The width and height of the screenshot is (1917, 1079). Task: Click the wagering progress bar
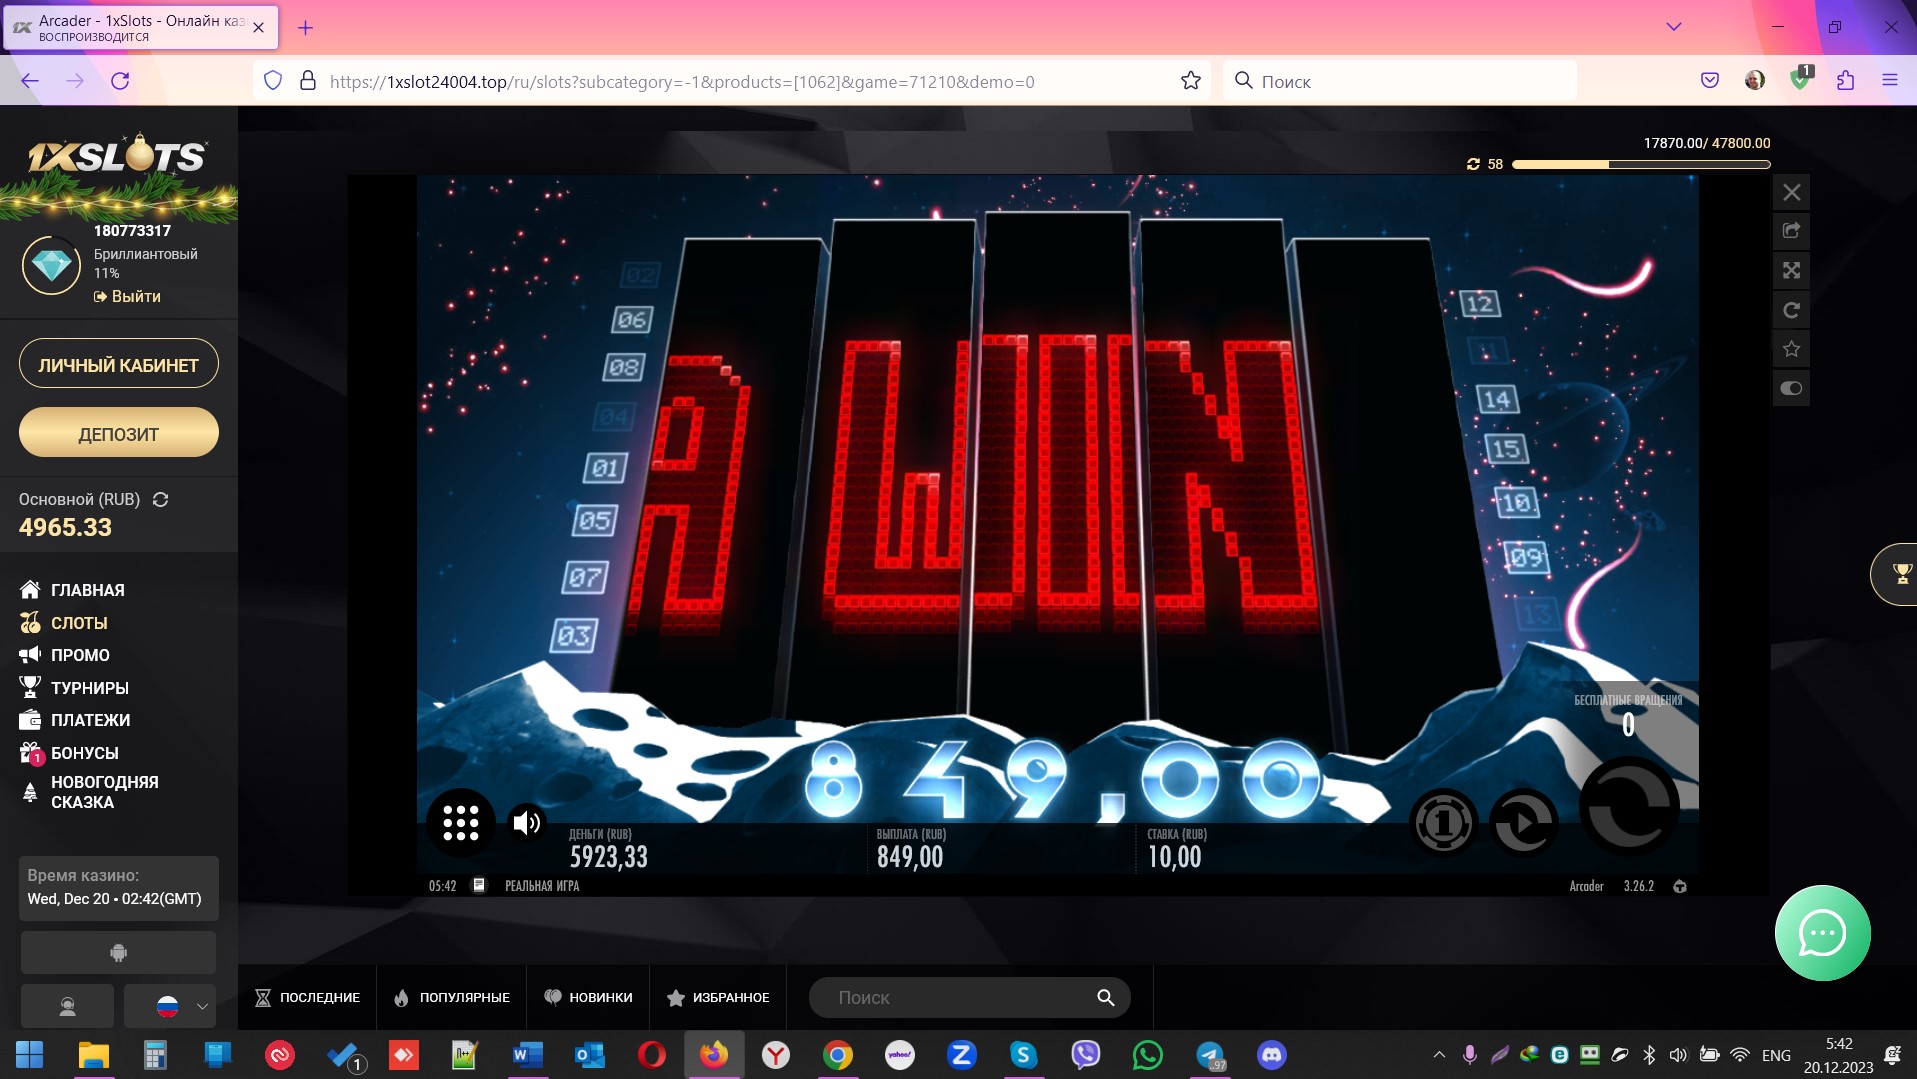tap(1641, 164)
